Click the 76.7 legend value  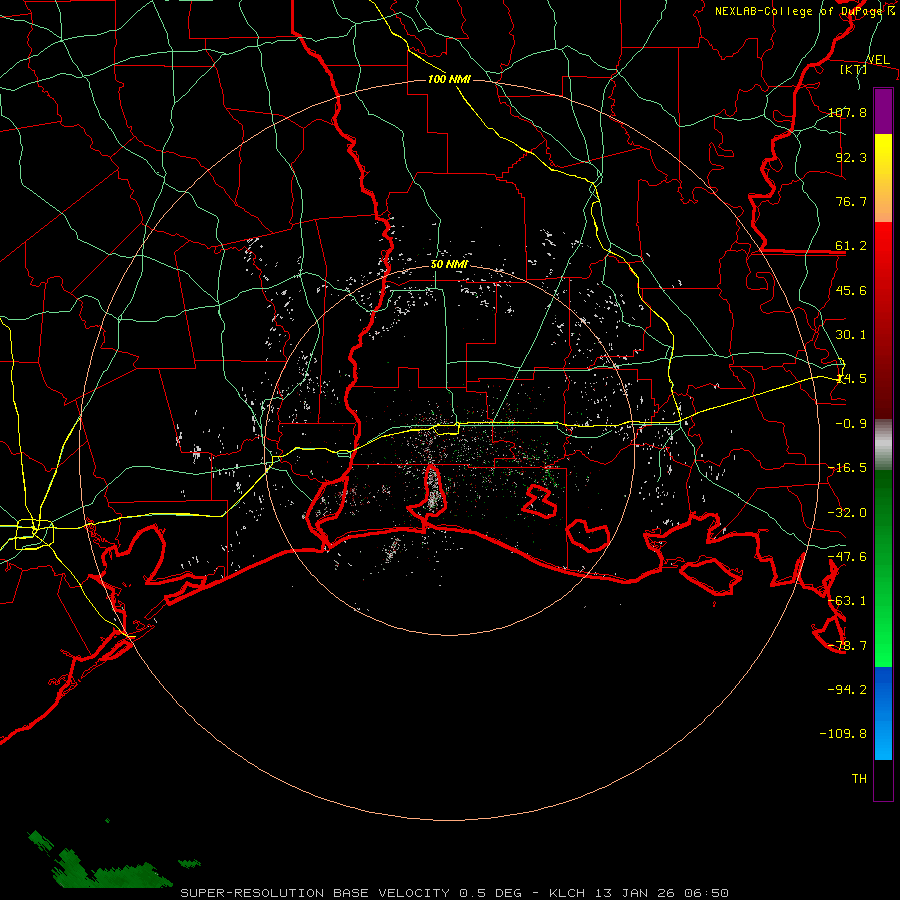pyautogui.click(x=851, y=201)
